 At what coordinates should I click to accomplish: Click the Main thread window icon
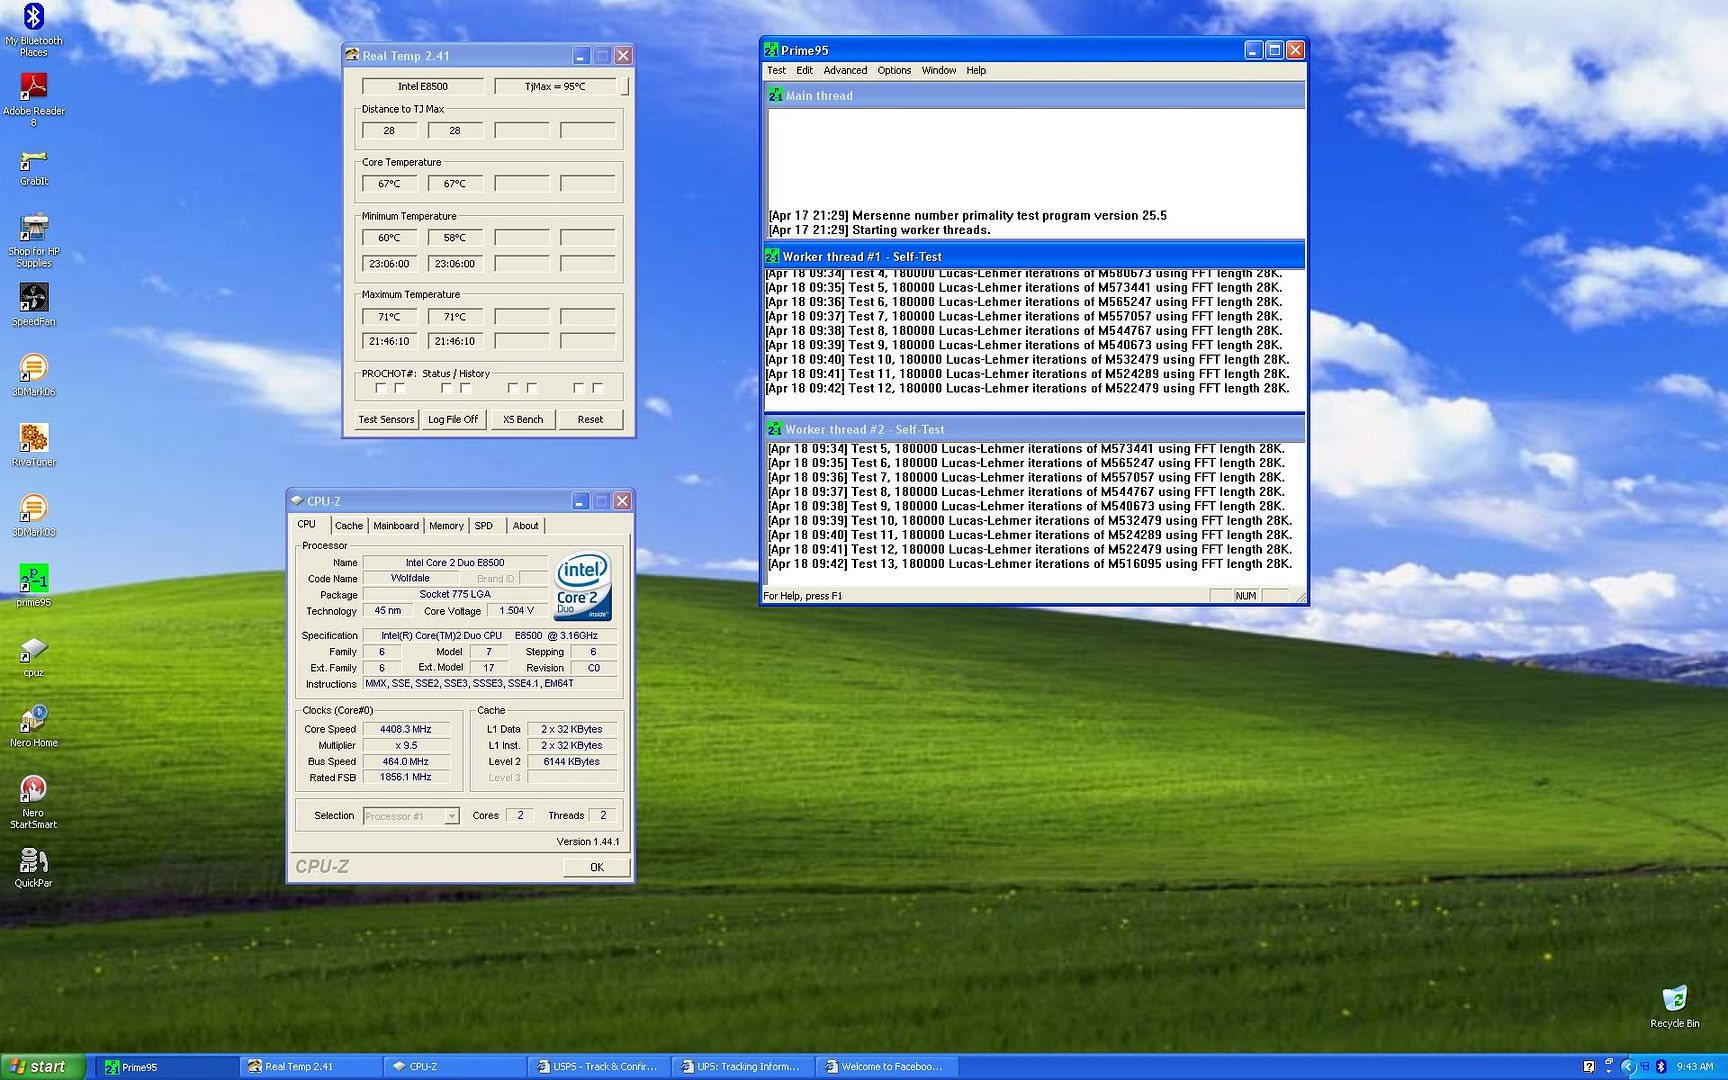click(775, 95)
